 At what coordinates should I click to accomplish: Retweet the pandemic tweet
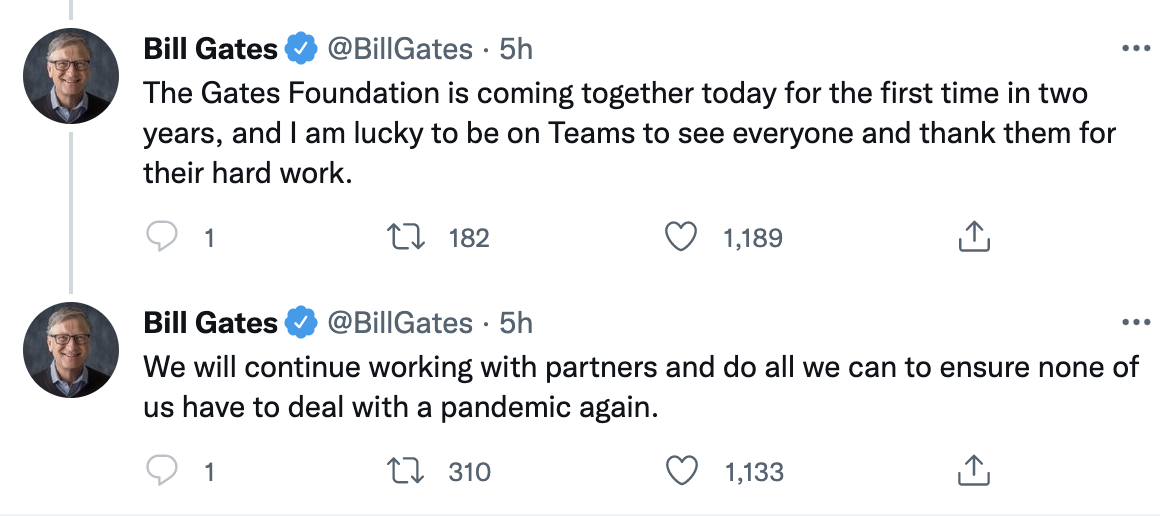click(406, 471)
